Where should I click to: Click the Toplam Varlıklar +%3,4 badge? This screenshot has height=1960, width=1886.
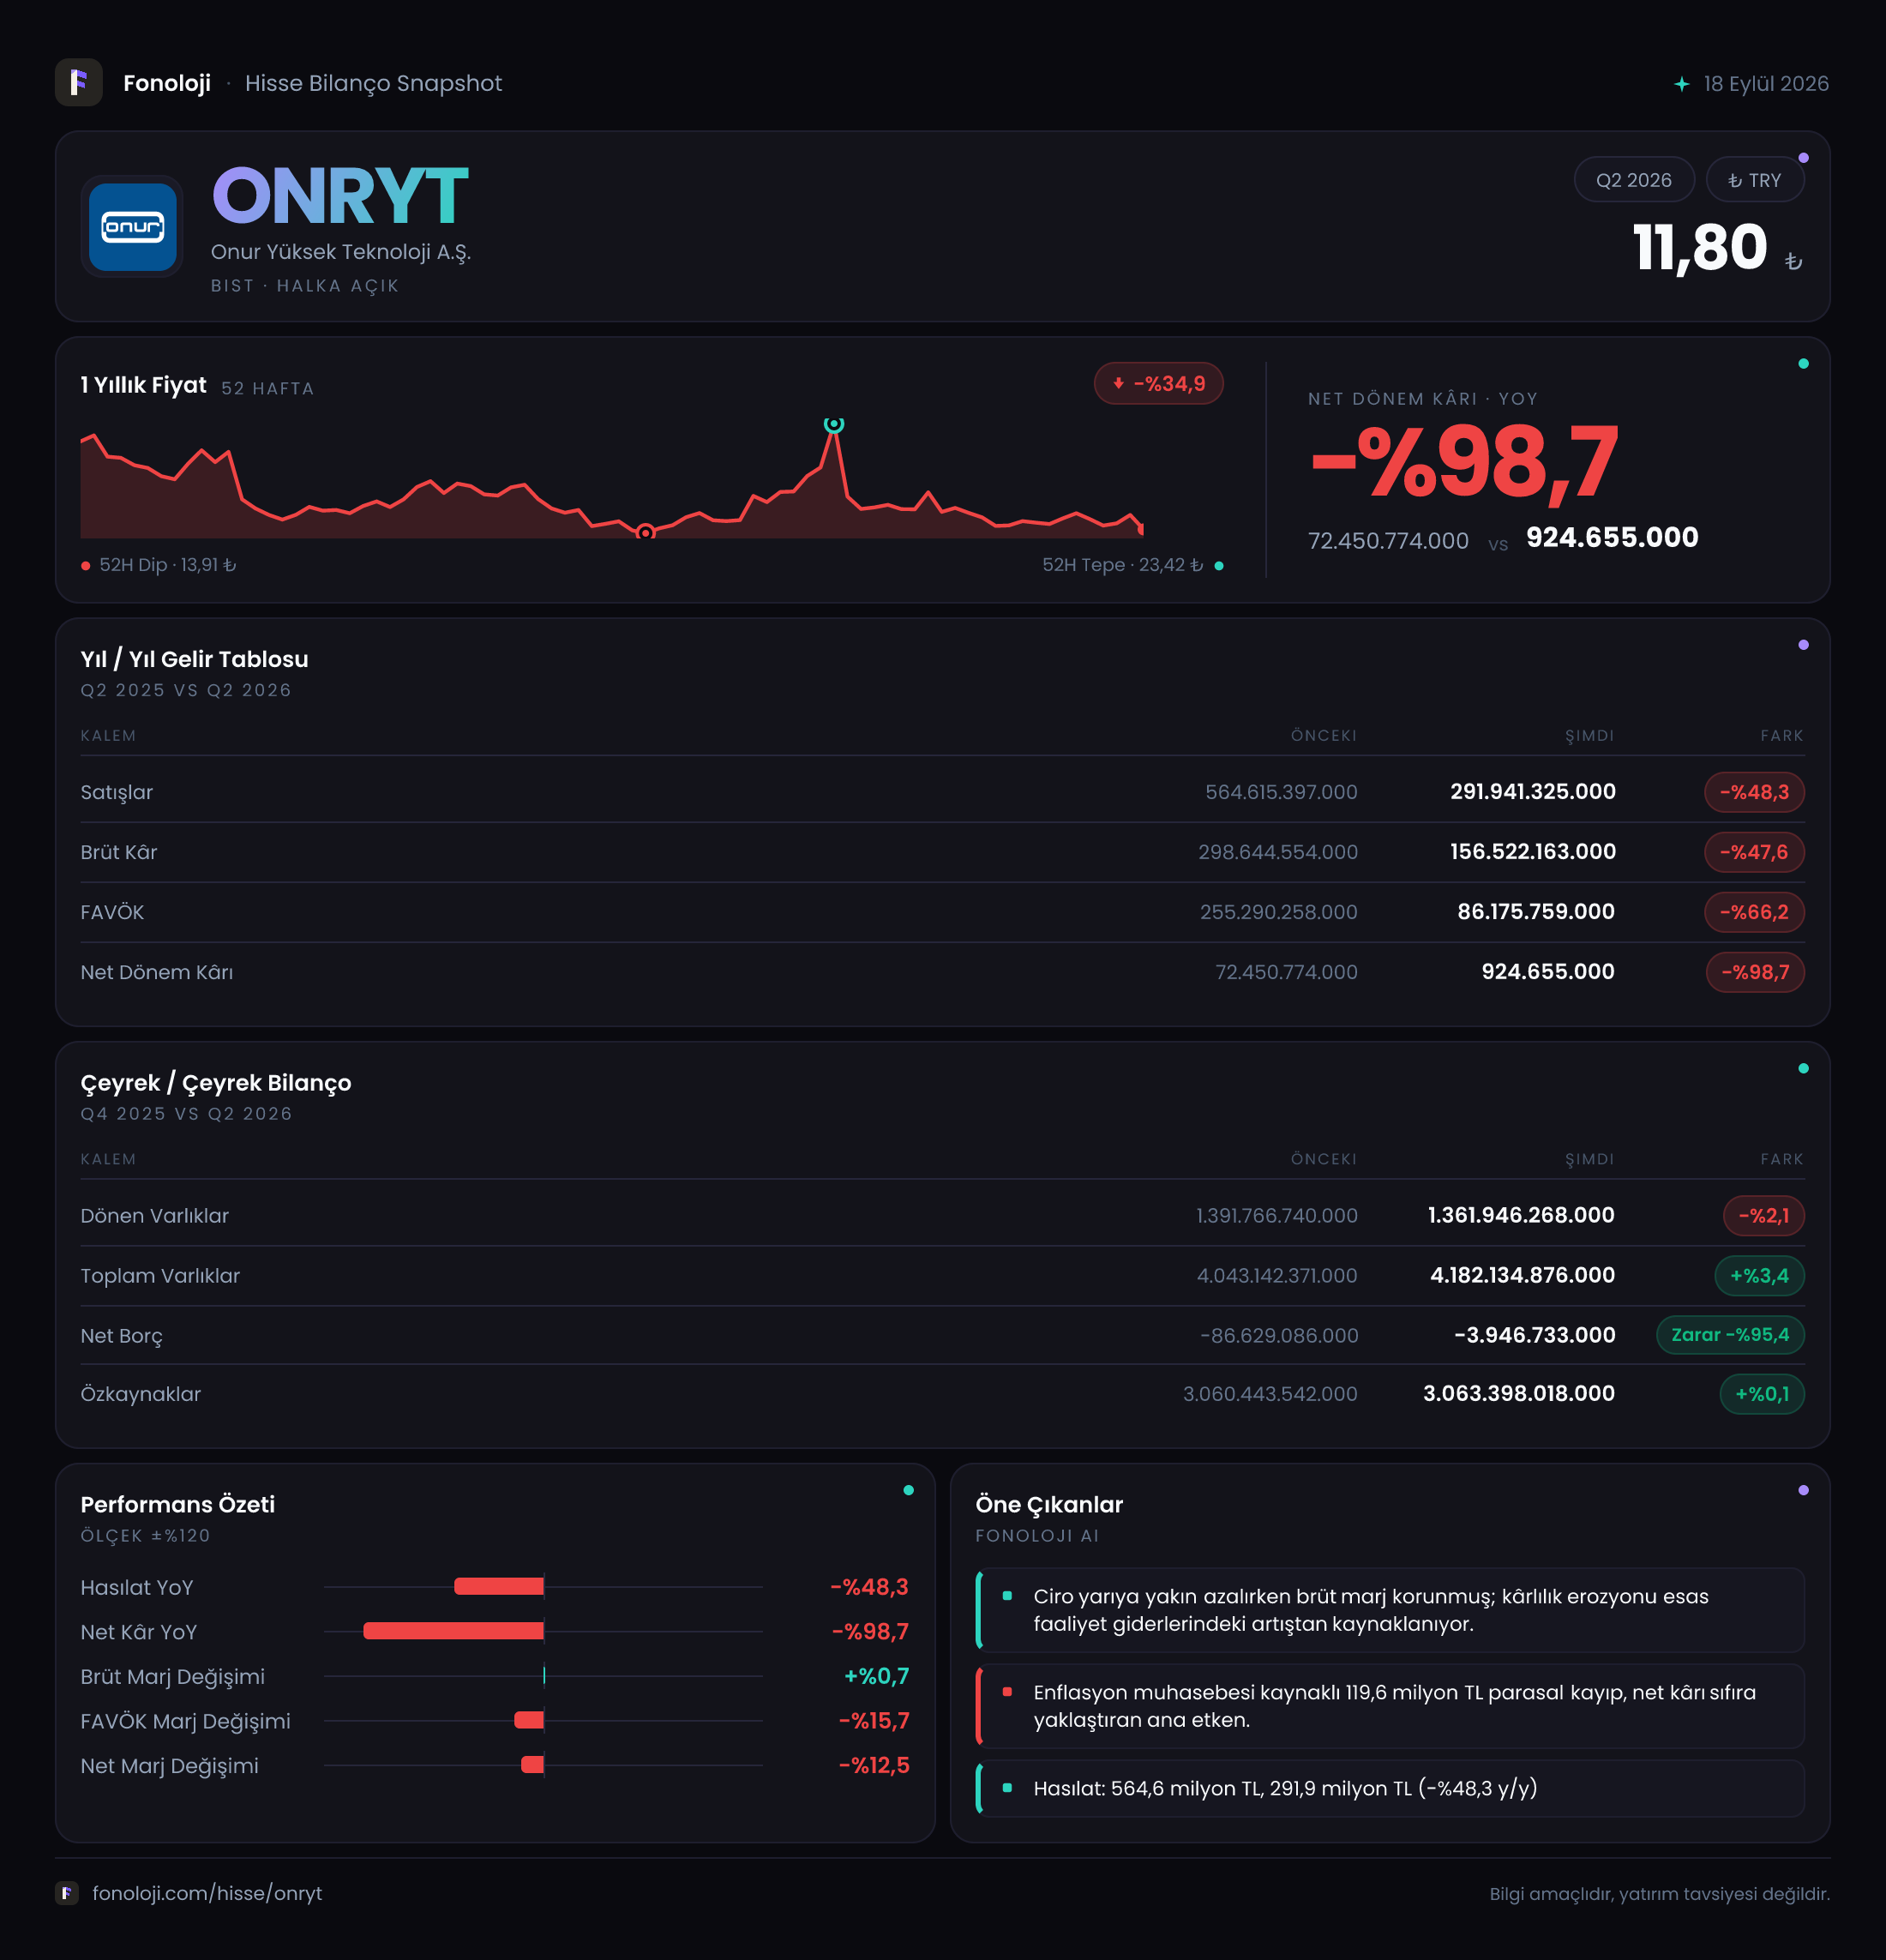tap(1759, 1276)
